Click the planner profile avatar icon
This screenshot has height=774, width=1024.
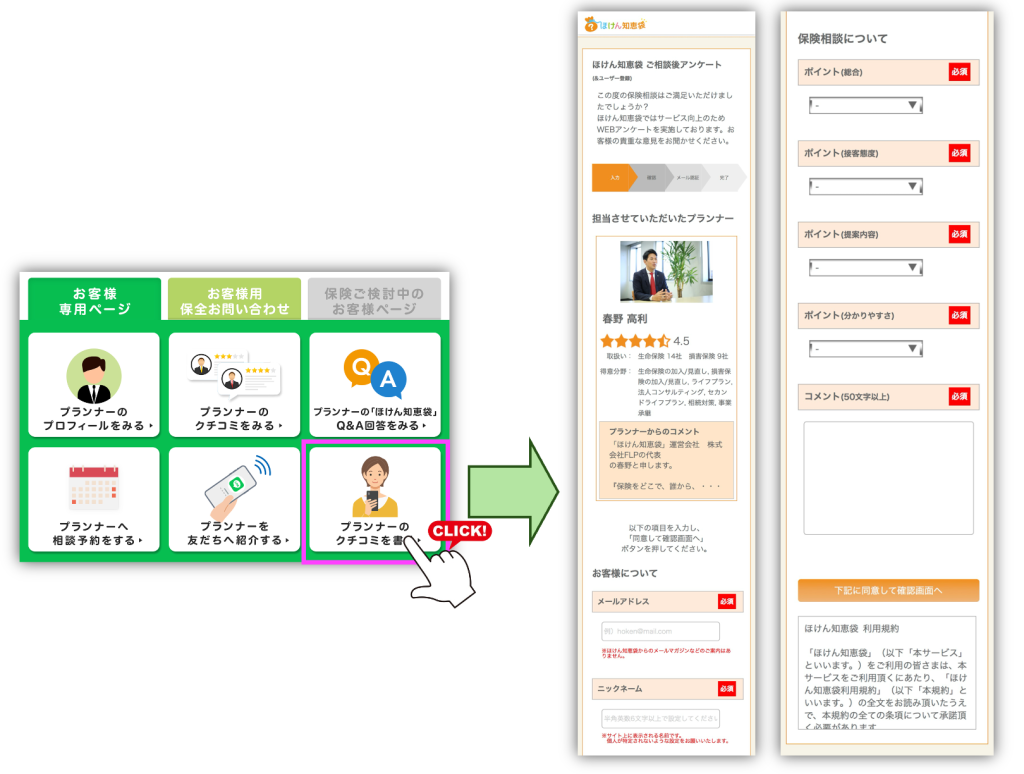click(94, 376)
